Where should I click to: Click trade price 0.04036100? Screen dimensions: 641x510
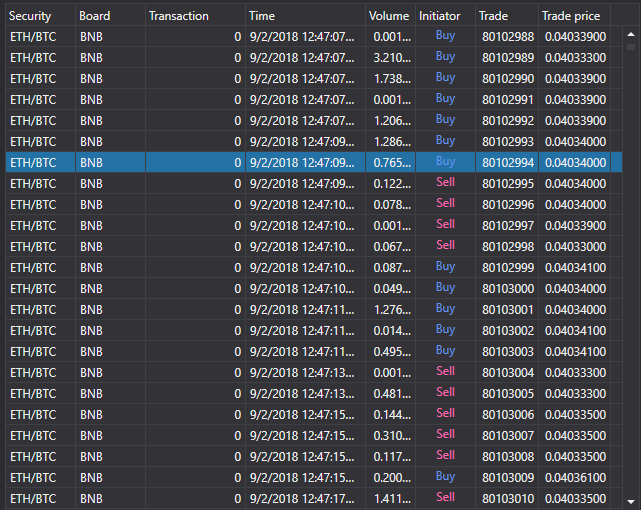point(575,478)
